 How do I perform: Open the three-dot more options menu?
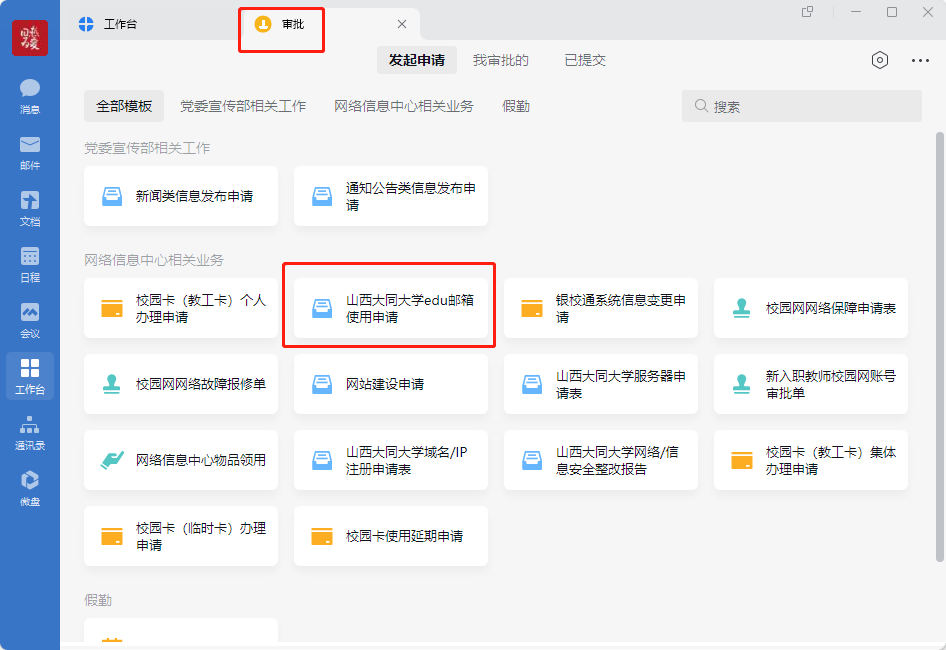(920, 60)
